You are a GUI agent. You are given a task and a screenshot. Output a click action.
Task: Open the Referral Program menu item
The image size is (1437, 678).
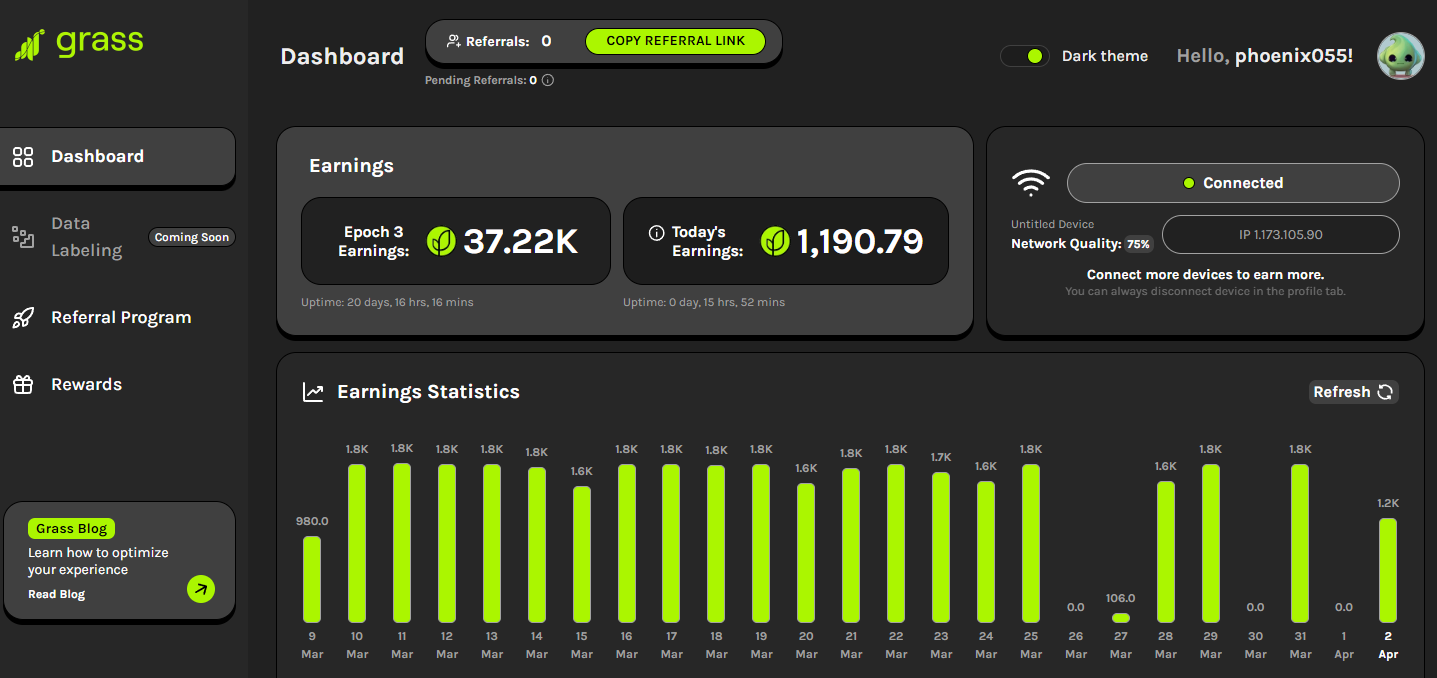118,318
